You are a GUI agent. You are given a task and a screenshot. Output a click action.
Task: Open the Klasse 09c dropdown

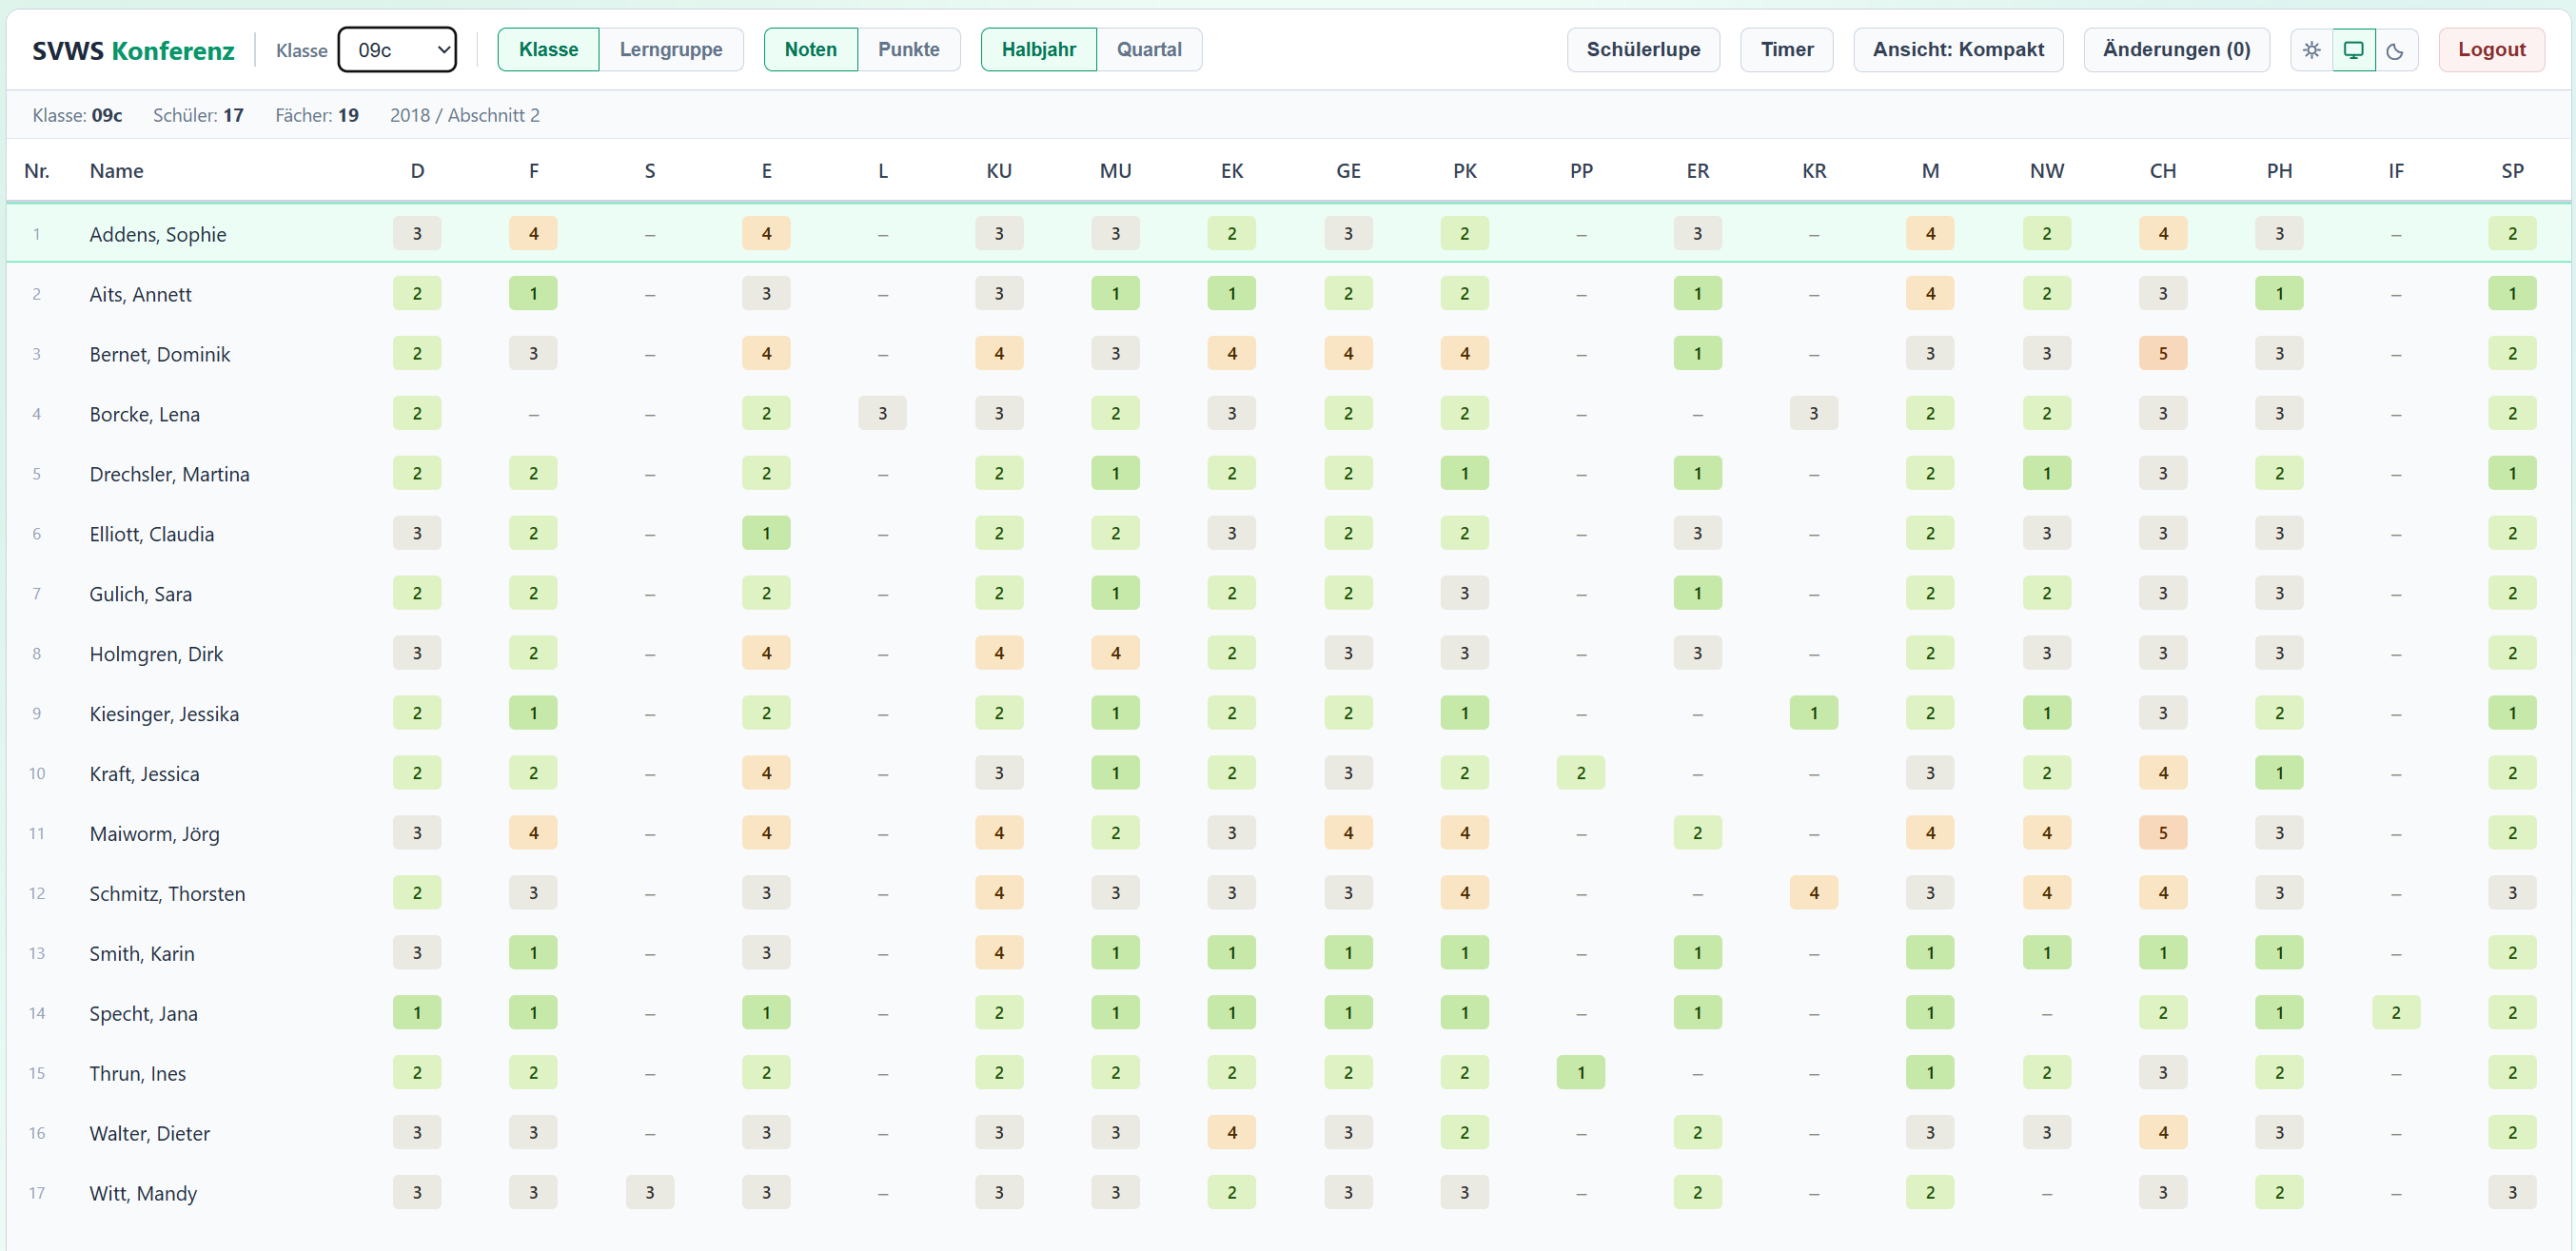click(x=397, y=50)
